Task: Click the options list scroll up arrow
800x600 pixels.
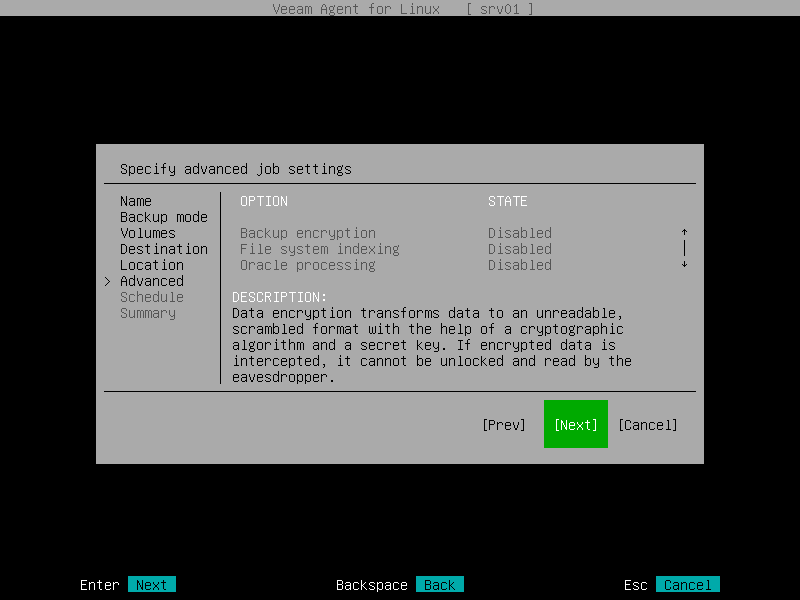Action: 684,232
